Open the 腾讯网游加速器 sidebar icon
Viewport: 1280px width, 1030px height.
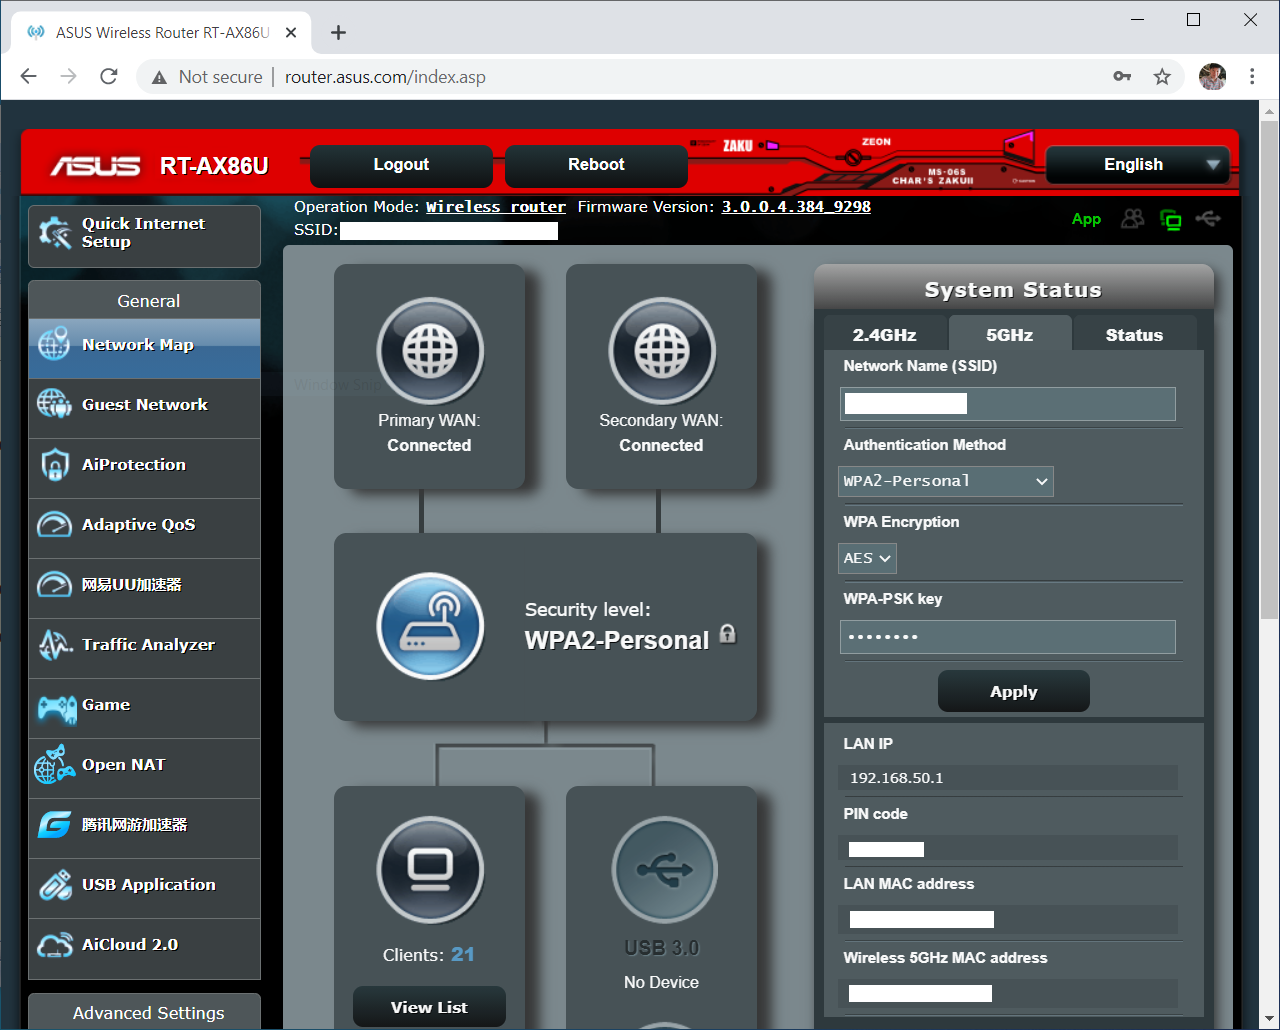pyautogui.click(x=54, y=824)
